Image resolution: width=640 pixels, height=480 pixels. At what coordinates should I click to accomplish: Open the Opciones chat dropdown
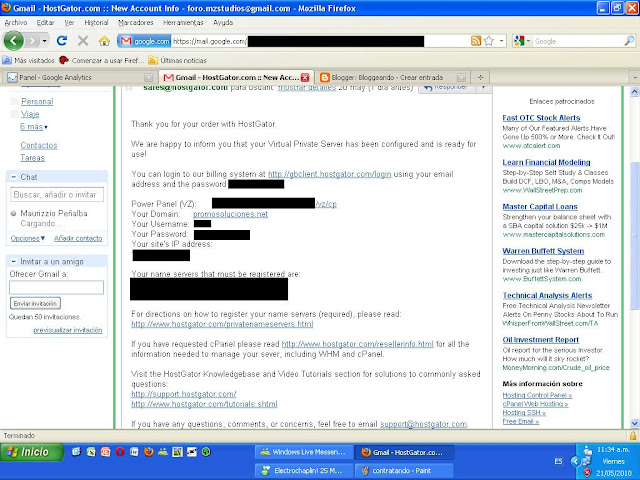pyautogui.click(x=28, y=238)
